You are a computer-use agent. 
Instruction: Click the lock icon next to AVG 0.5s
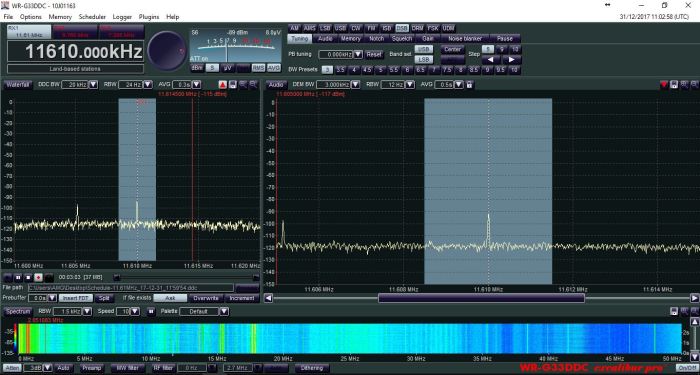[469, 85]
